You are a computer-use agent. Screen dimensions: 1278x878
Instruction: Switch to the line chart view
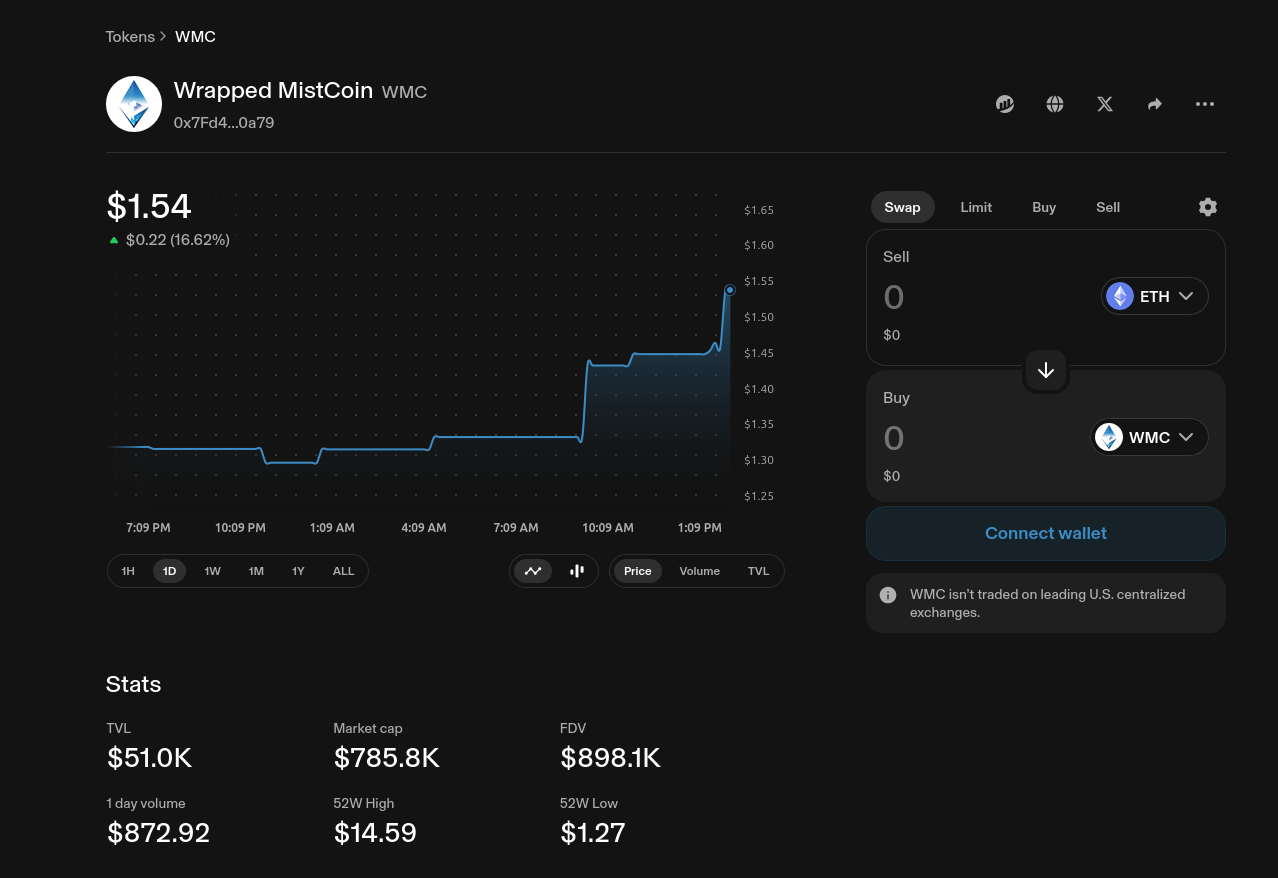pos(533,570)
